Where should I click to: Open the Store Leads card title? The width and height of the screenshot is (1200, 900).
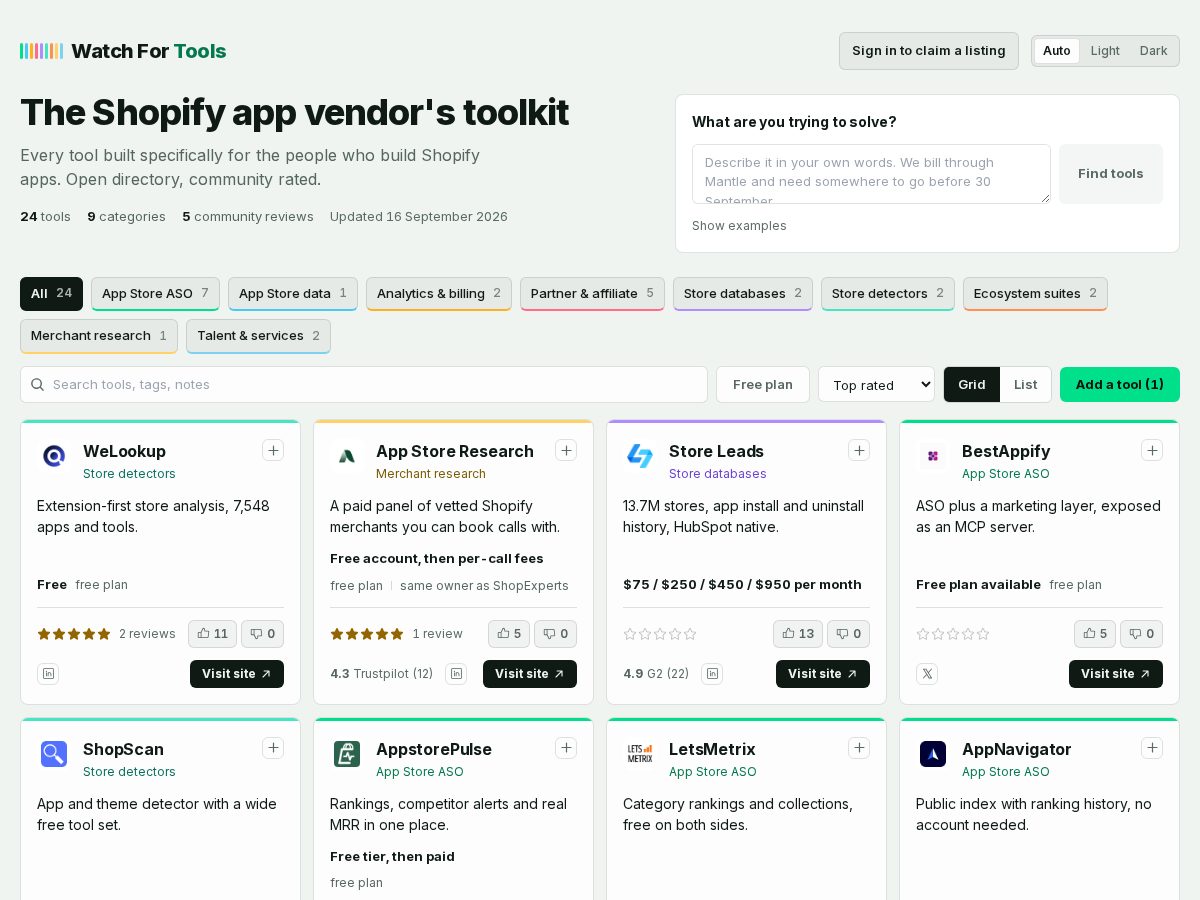click(x=716, y=452)
